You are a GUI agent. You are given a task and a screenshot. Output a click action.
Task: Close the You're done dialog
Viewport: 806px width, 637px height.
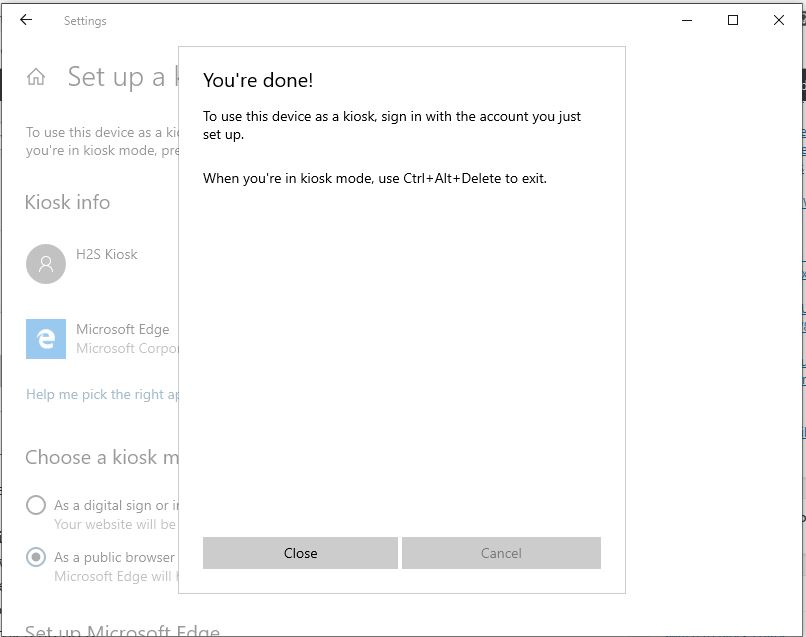point(300,552)
